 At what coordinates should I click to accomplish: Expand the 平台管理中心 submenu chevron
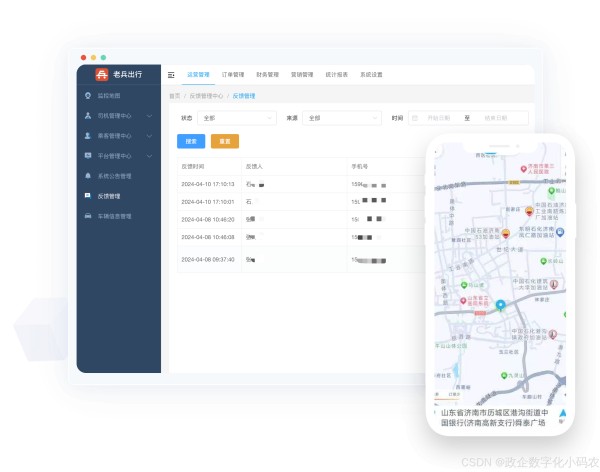pyautogui.click(x=149, y=156)
